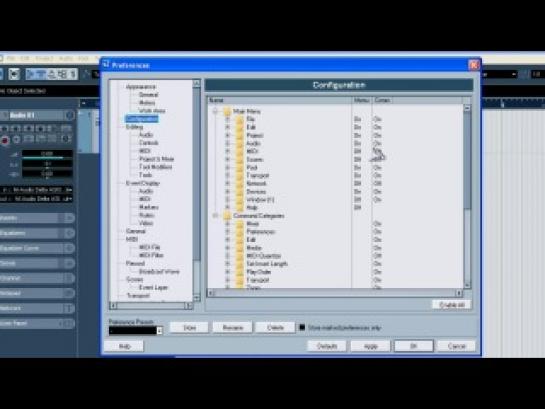
Task: Click the red record enable button on Audio 01
Action: (x=5, y=140)
